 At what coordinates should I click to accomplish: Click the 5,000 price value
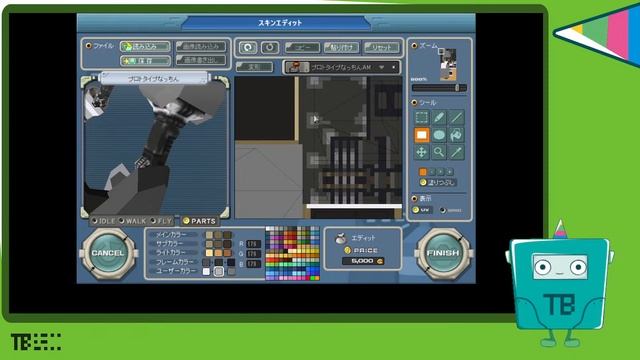click(x=362, y=261)
